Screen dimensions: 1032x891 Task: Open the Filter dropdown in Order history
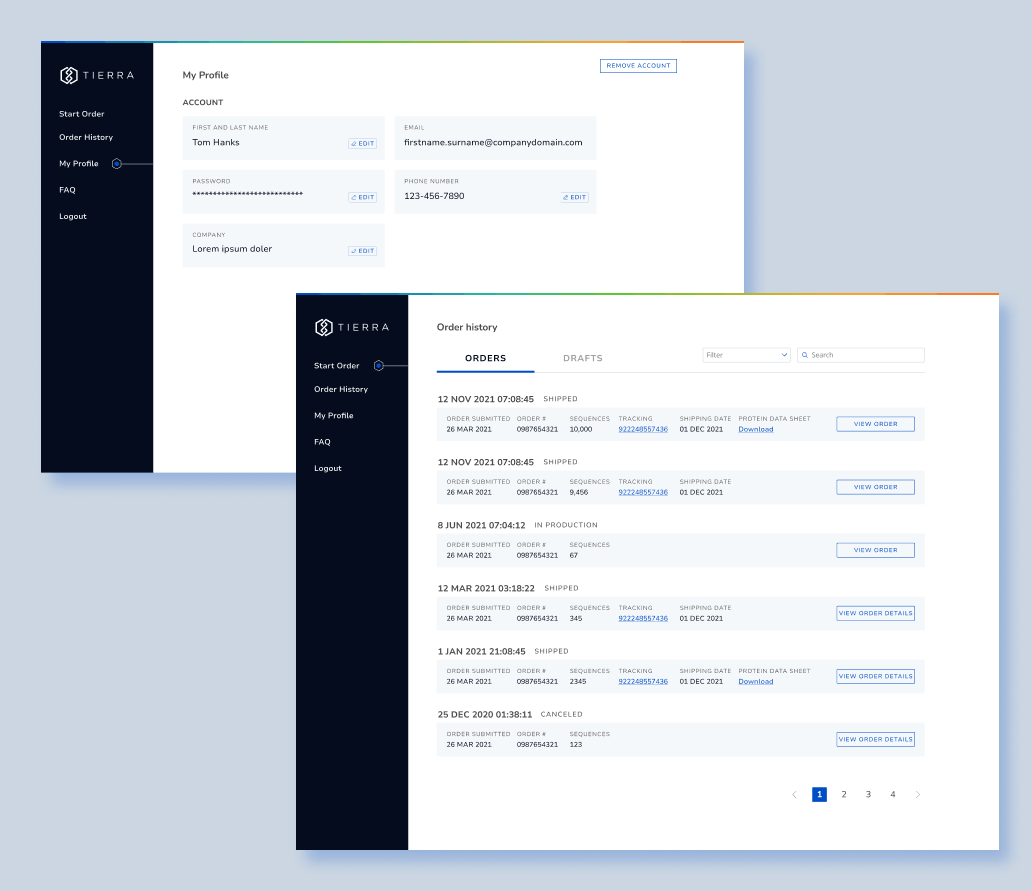[x=746, y=355]
